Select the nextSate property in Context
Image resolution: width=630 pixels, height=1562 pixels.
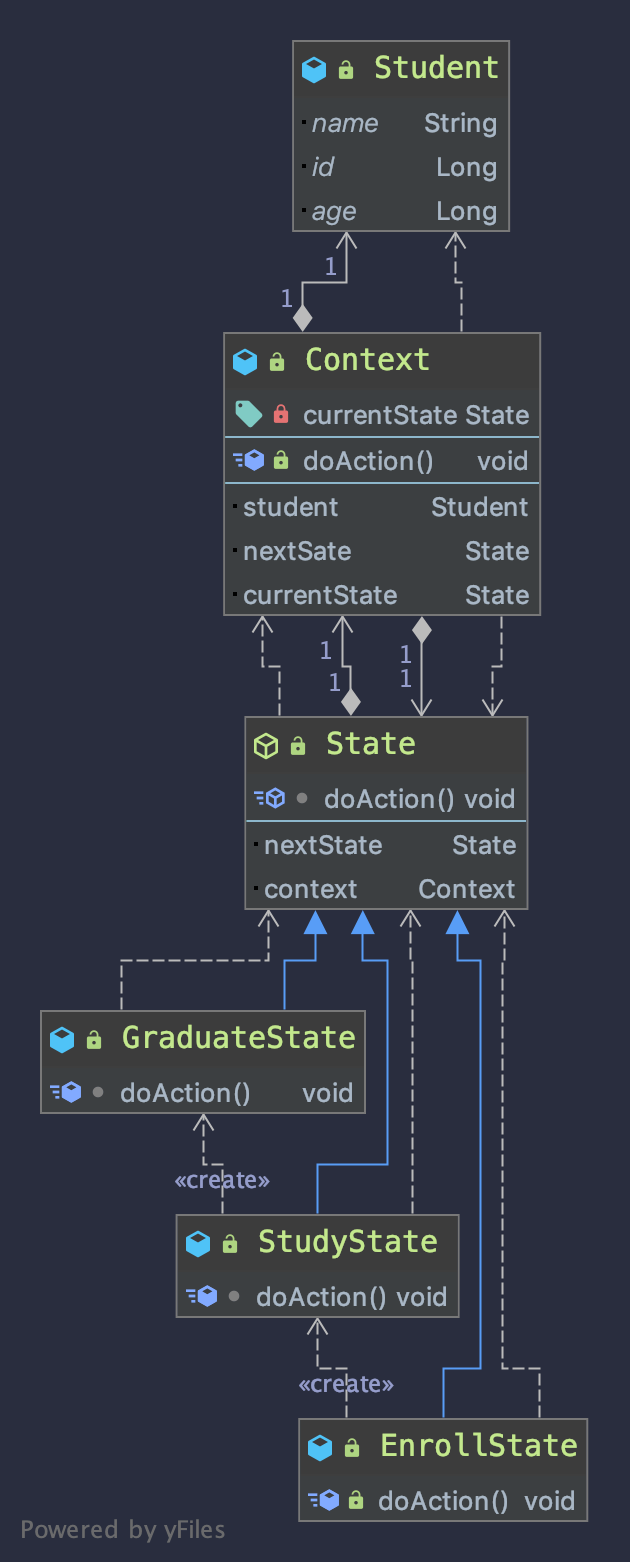[382, 551]
